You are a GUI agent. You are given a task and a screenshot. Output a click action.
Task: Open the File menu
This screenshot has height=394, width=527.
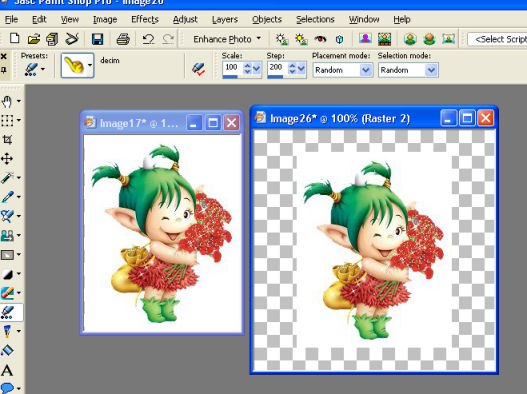click(x=11, y=19)
